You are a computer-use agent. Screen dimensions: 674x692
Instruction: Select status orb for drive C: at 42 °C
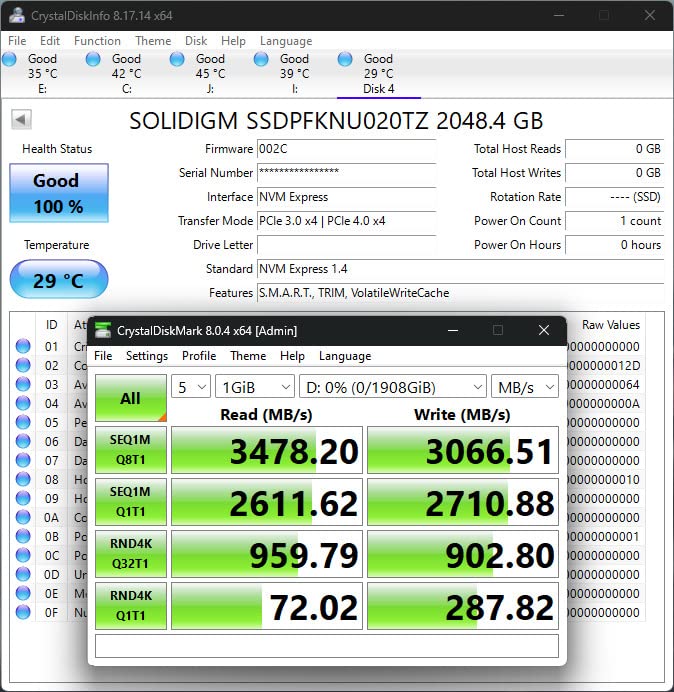tap(93, 59)
